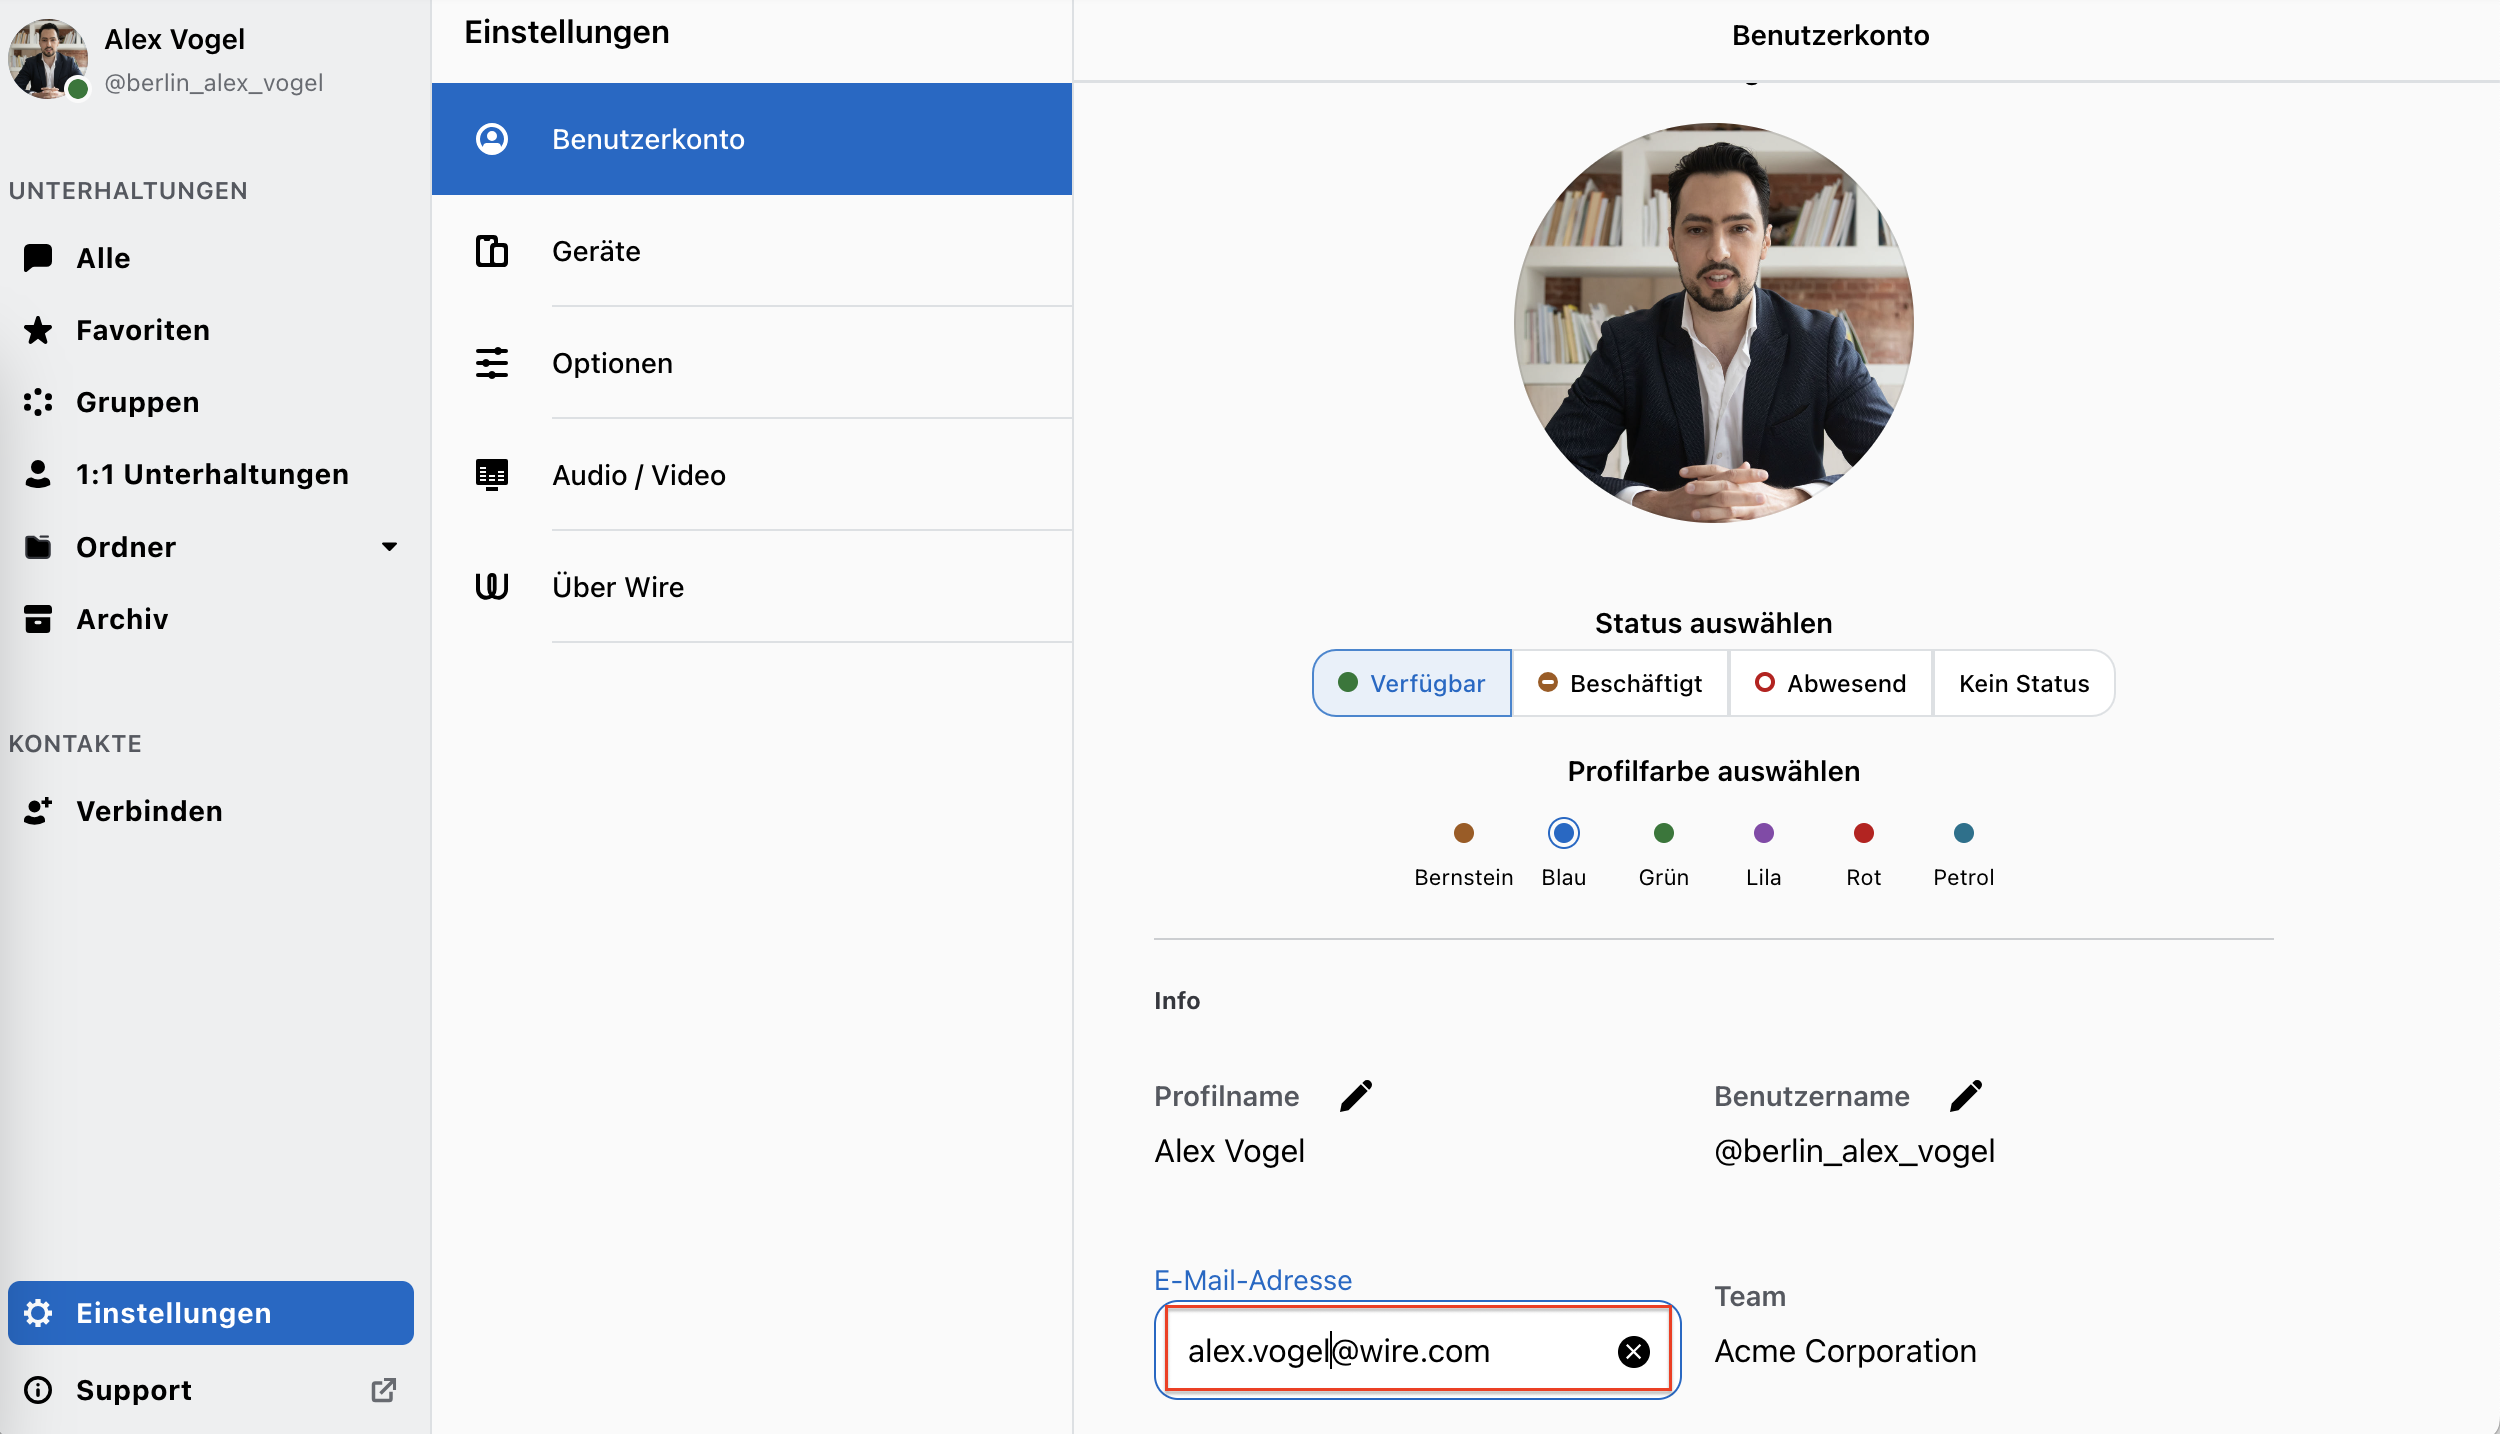
Task: Click the Audio / Video icon
Action: click(x=492, y=475)
